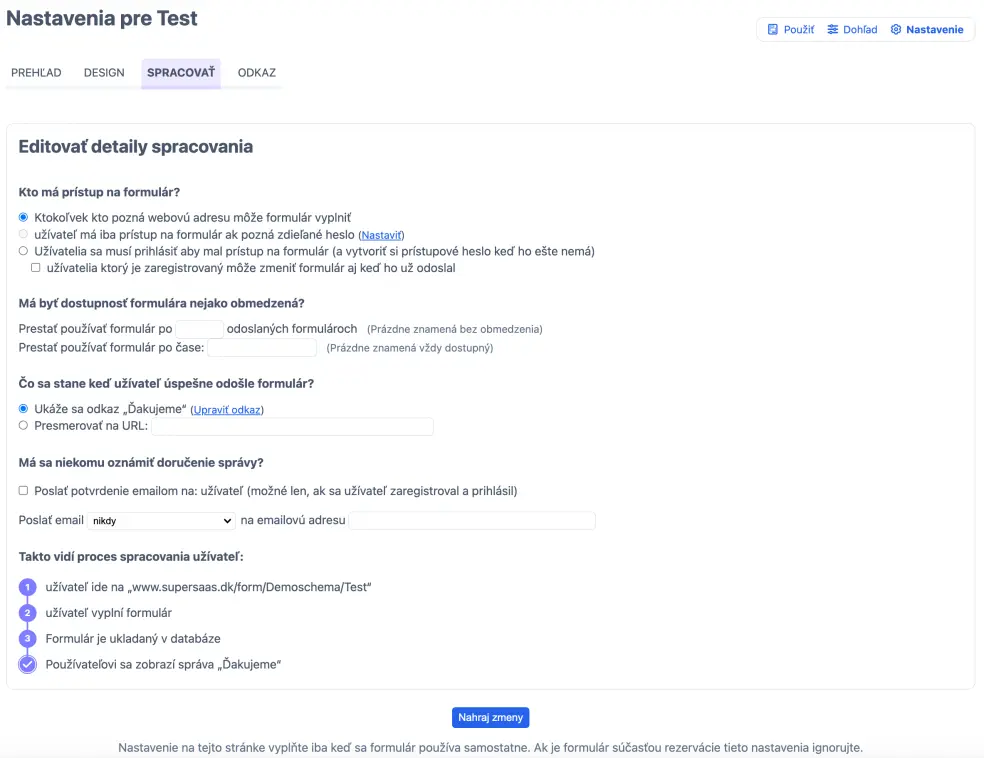The width and height of the screenshot is (984, 758).
Task: Go to the PREHĽAD tab
Action: point(36,73)
